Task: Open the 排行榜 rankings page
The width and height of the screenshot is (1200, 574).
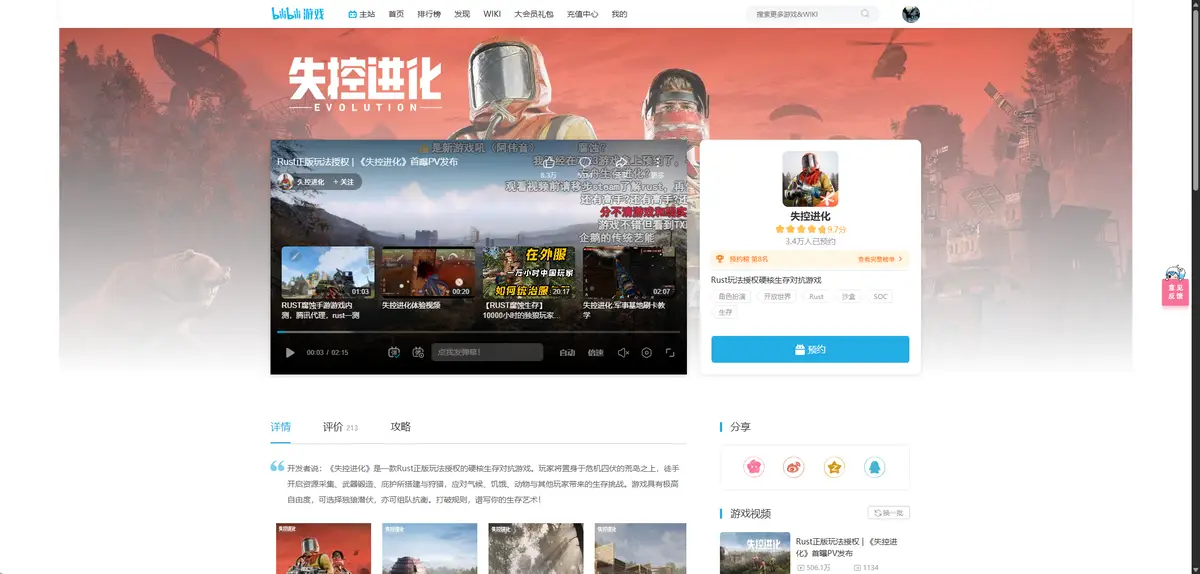Action: pos(429,14)
